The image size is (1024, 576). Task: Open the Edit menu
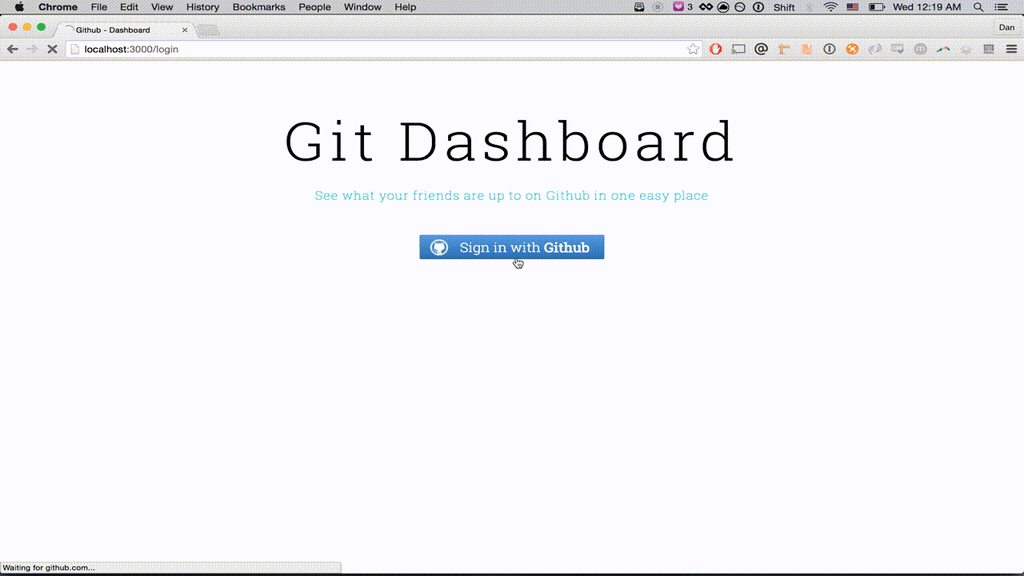(x=129, y=7)
